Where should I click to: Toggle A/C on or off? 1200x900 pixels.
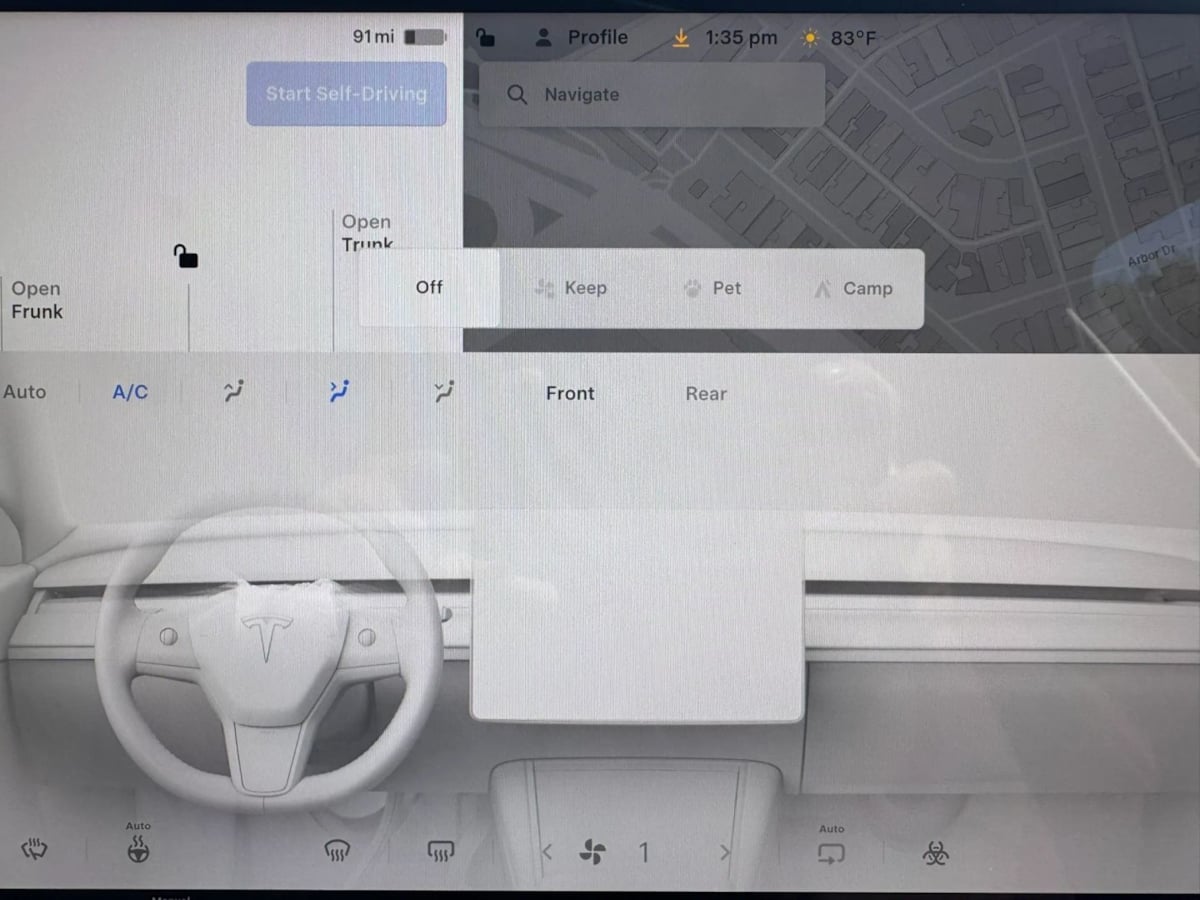pos(130,393)
